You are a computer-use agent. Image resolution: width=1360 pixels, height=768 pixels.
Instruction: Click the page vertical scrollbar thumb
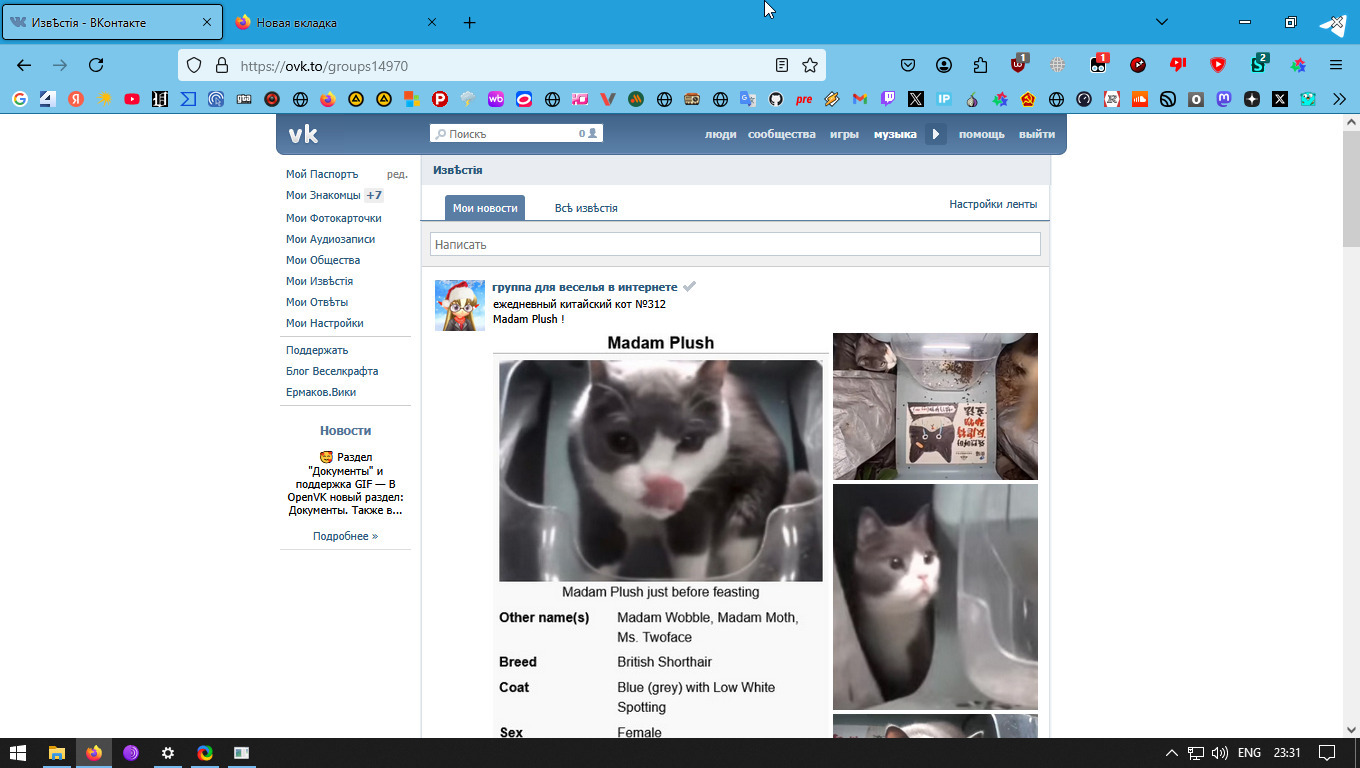(x=1351, y=190)
